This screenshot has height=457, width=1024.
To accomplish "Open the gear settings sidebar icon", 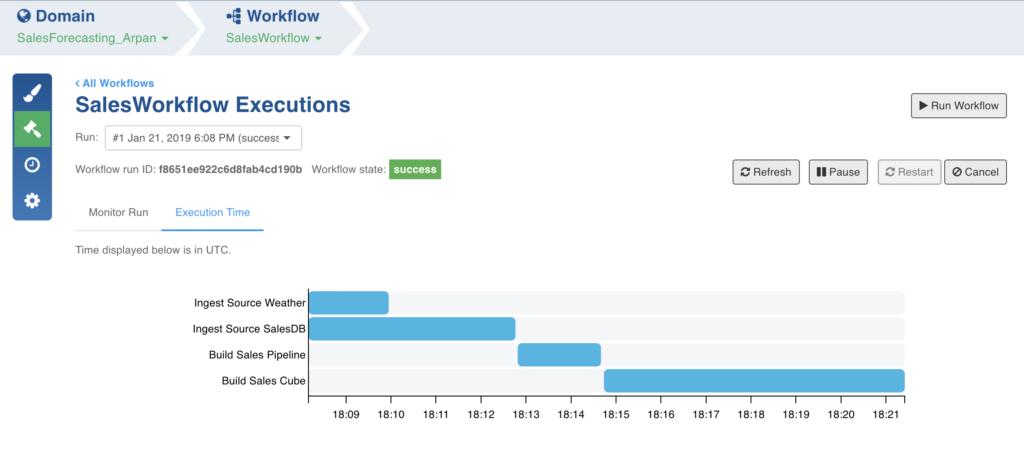I will 32,200.
